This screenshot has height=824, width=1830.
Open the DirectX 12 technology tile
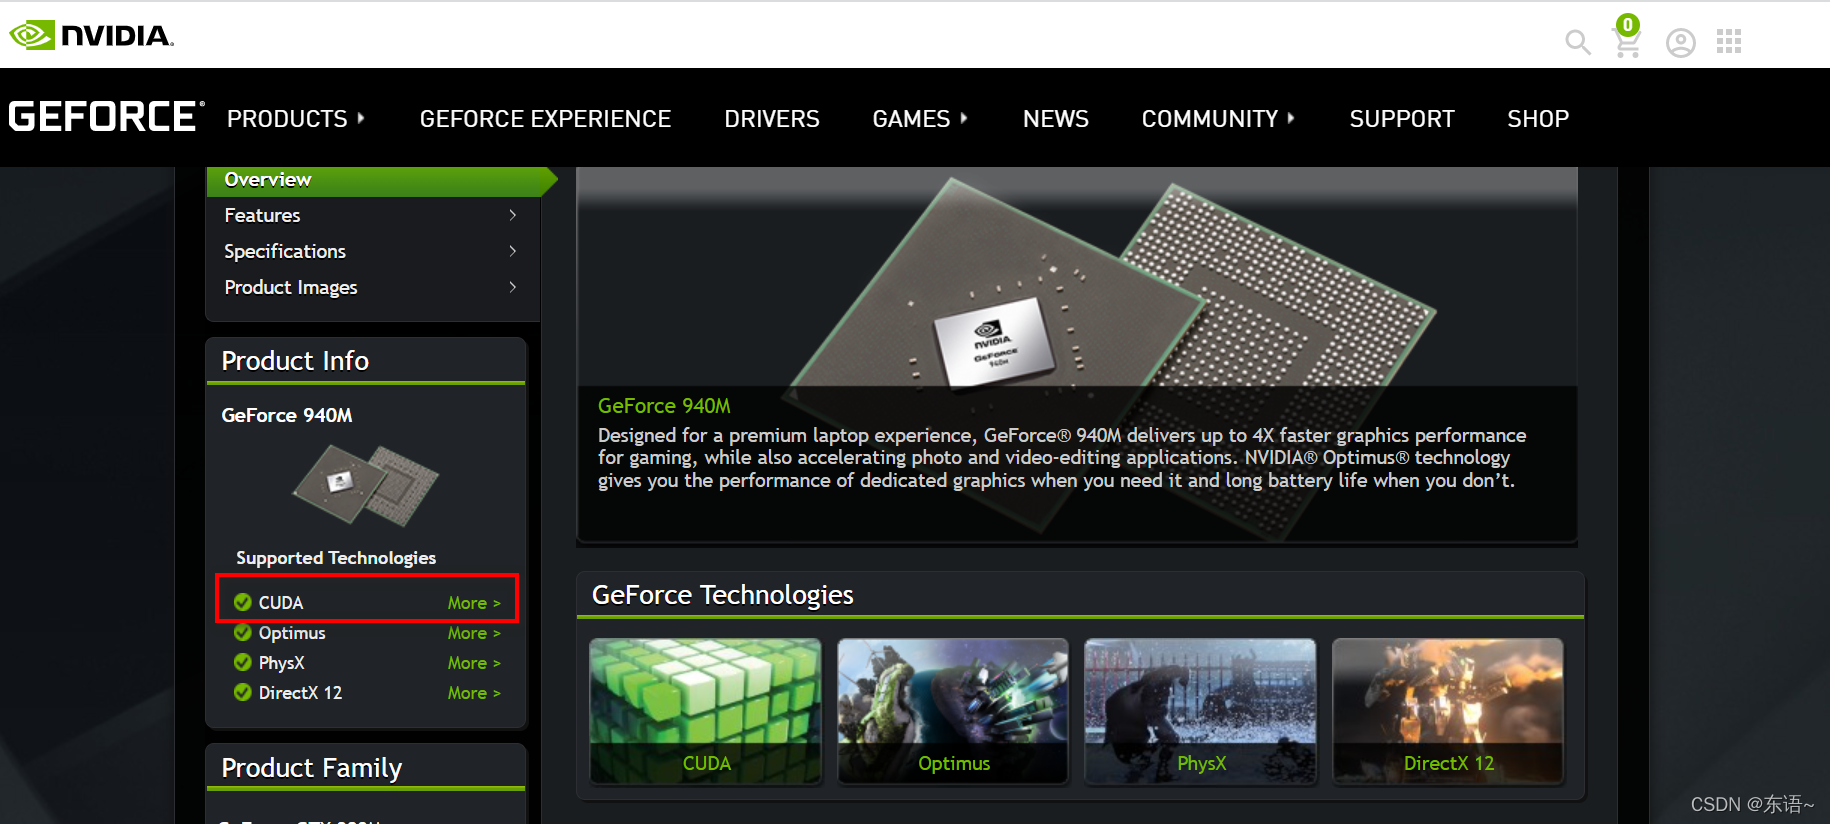coord(1448,711)
